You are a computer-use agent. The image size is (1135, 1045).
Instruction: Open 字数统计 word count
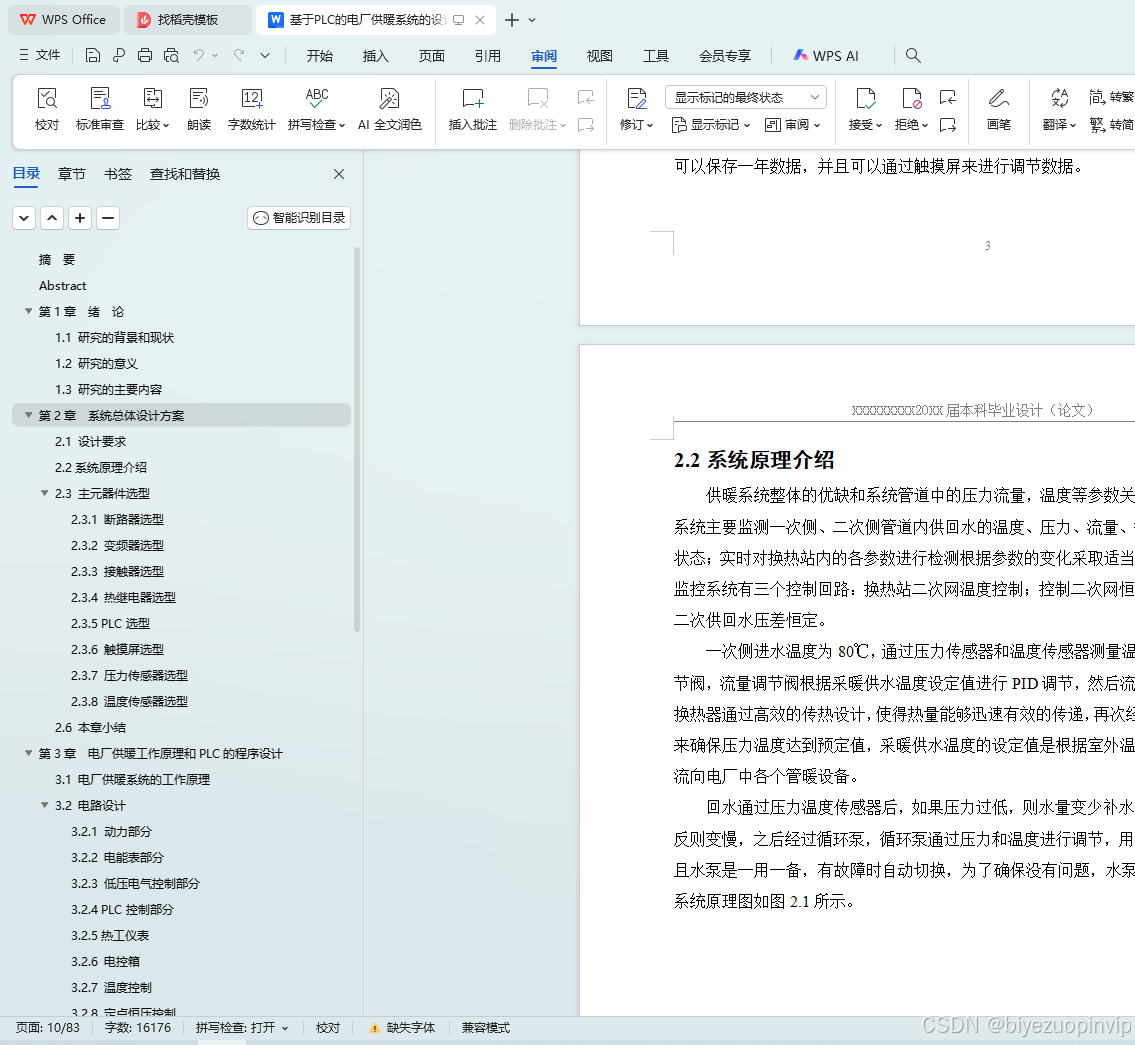point(251,109)
